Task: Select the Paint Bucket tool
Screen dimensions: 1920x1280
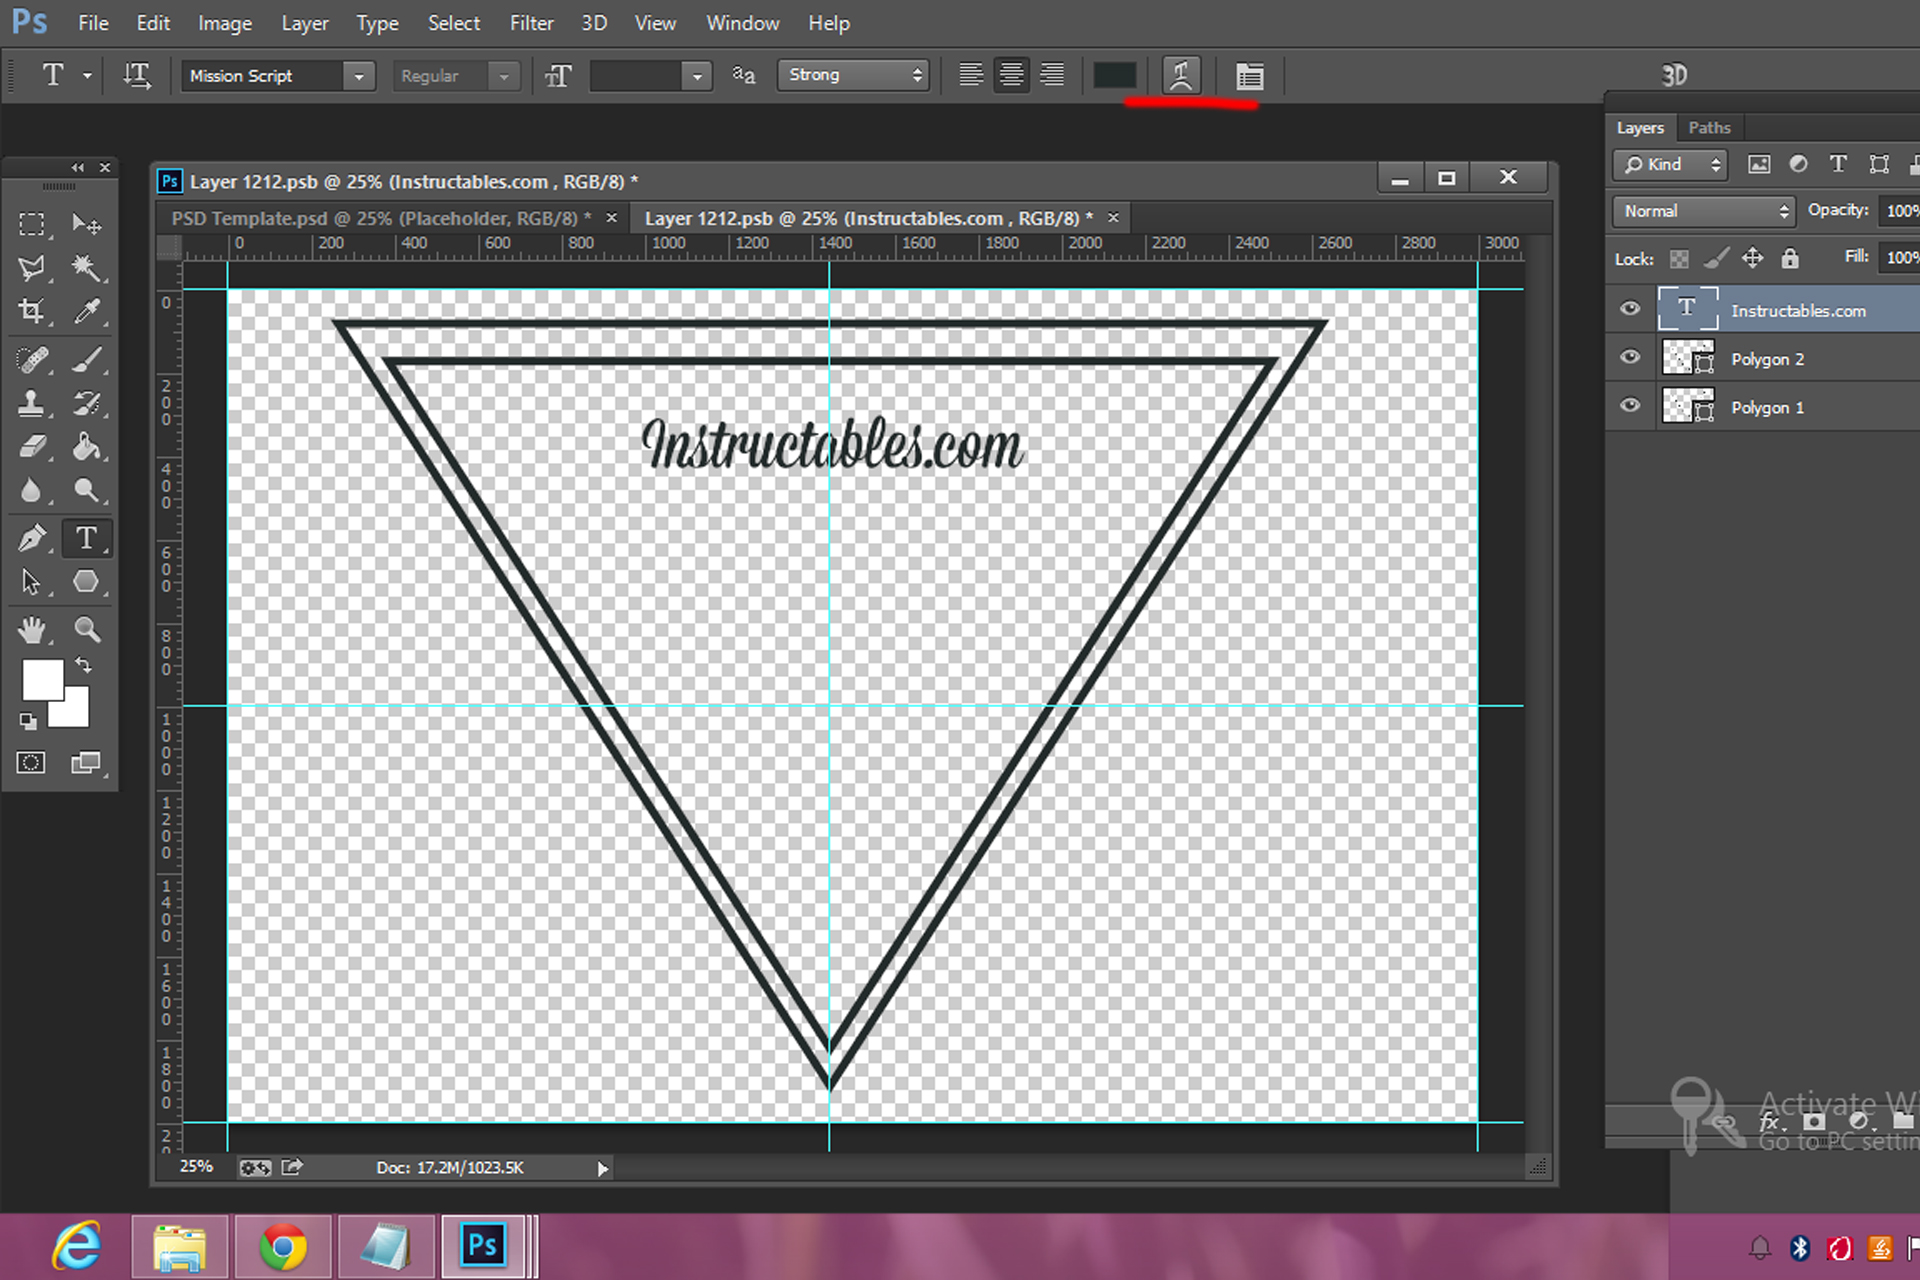Action: pos(86,446)
